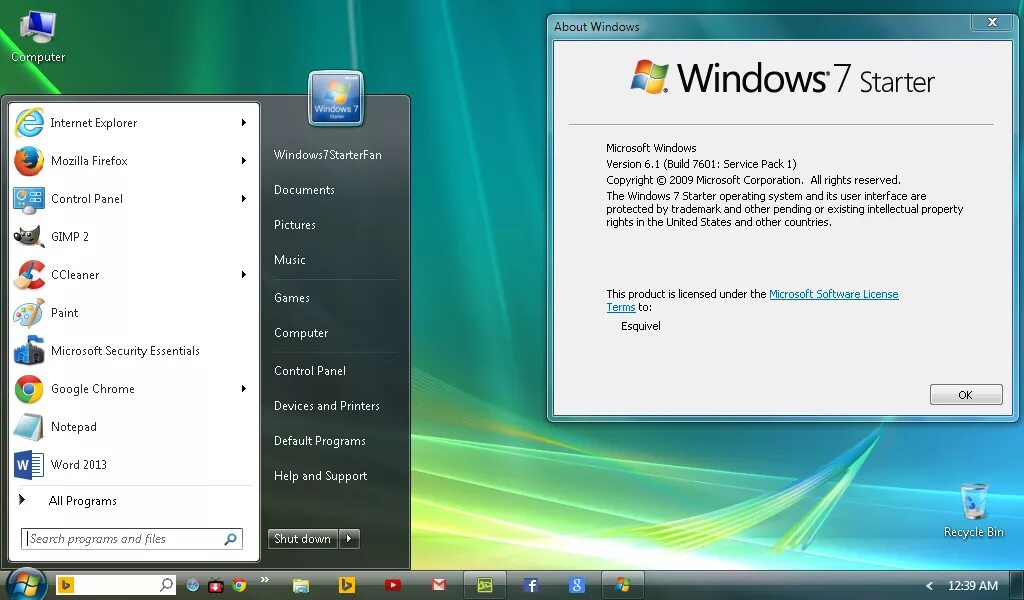Image resolution: width=1024 pixels, height=600 pixels.
Task: Open Chrome from the quick launch bar
Action: 240,586
